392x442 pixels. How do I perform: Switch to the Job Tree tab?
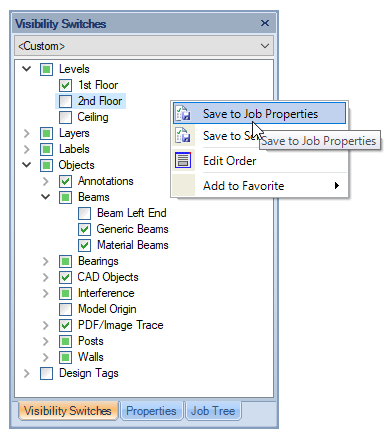[x=213, y=411]
